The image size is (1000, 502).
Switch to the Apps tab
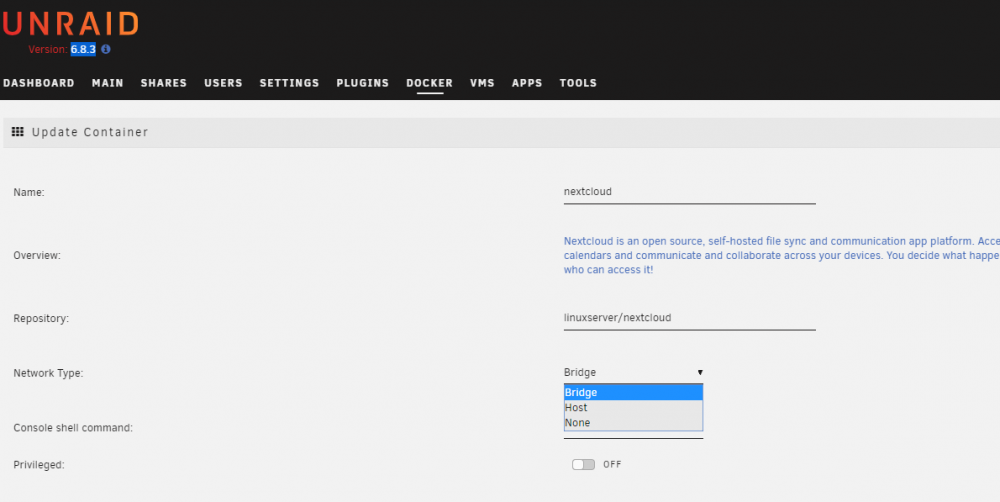[x=527, y=83]
